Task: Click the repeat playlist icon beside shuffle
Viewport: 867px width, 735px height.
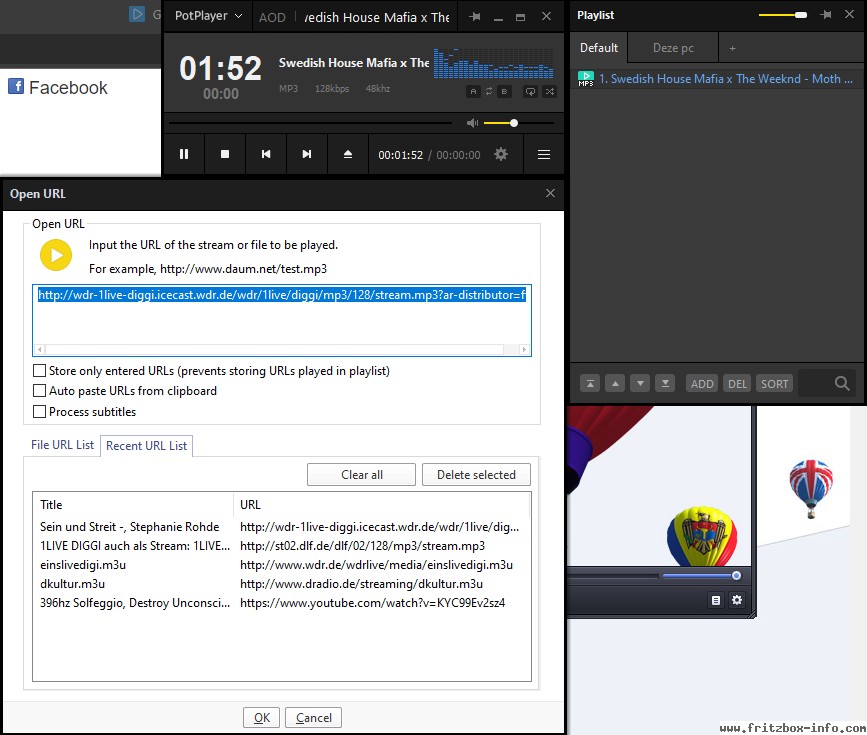Action: click(x=530, y=92)
